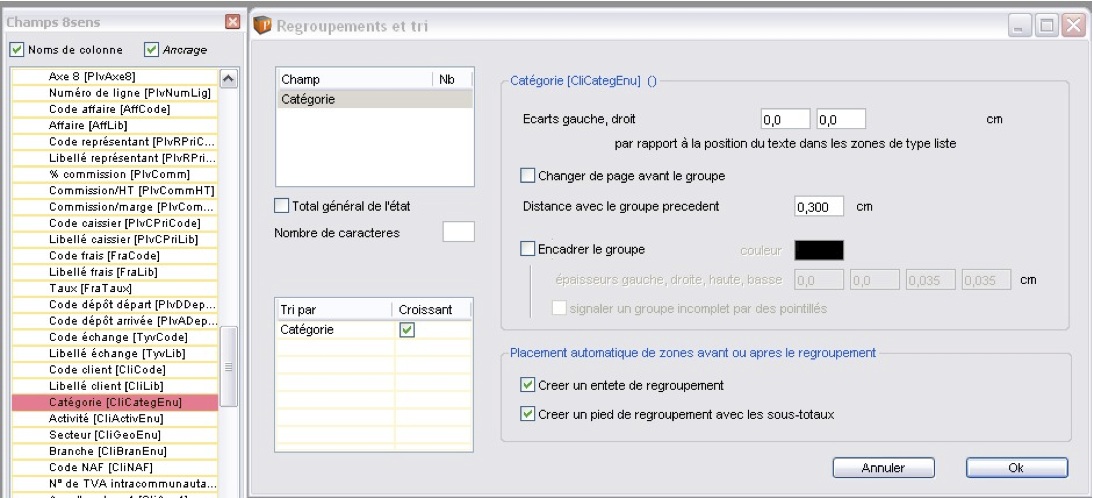
Task: Edit Distance avec le groupe precedent value
Action: pos(819,206)
